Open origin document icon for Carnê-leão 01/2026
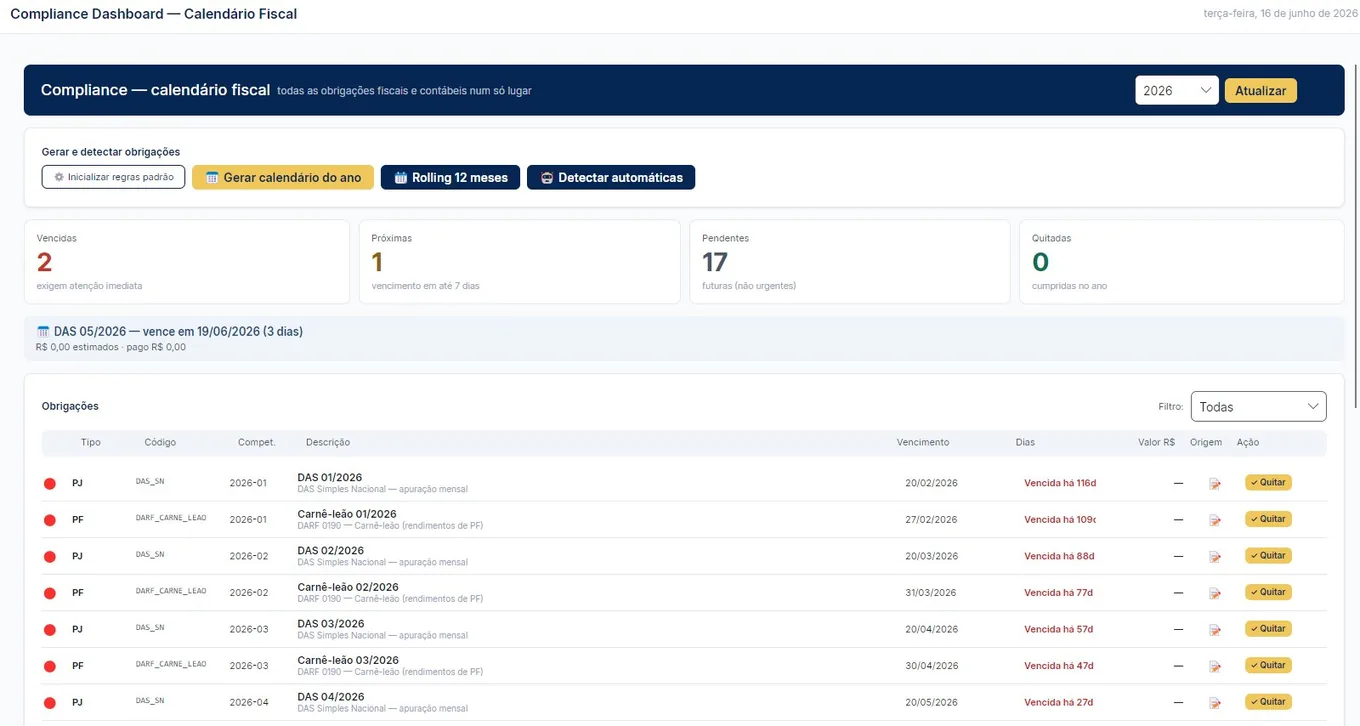This screenshot has width=1360, height=726. 1215,520
